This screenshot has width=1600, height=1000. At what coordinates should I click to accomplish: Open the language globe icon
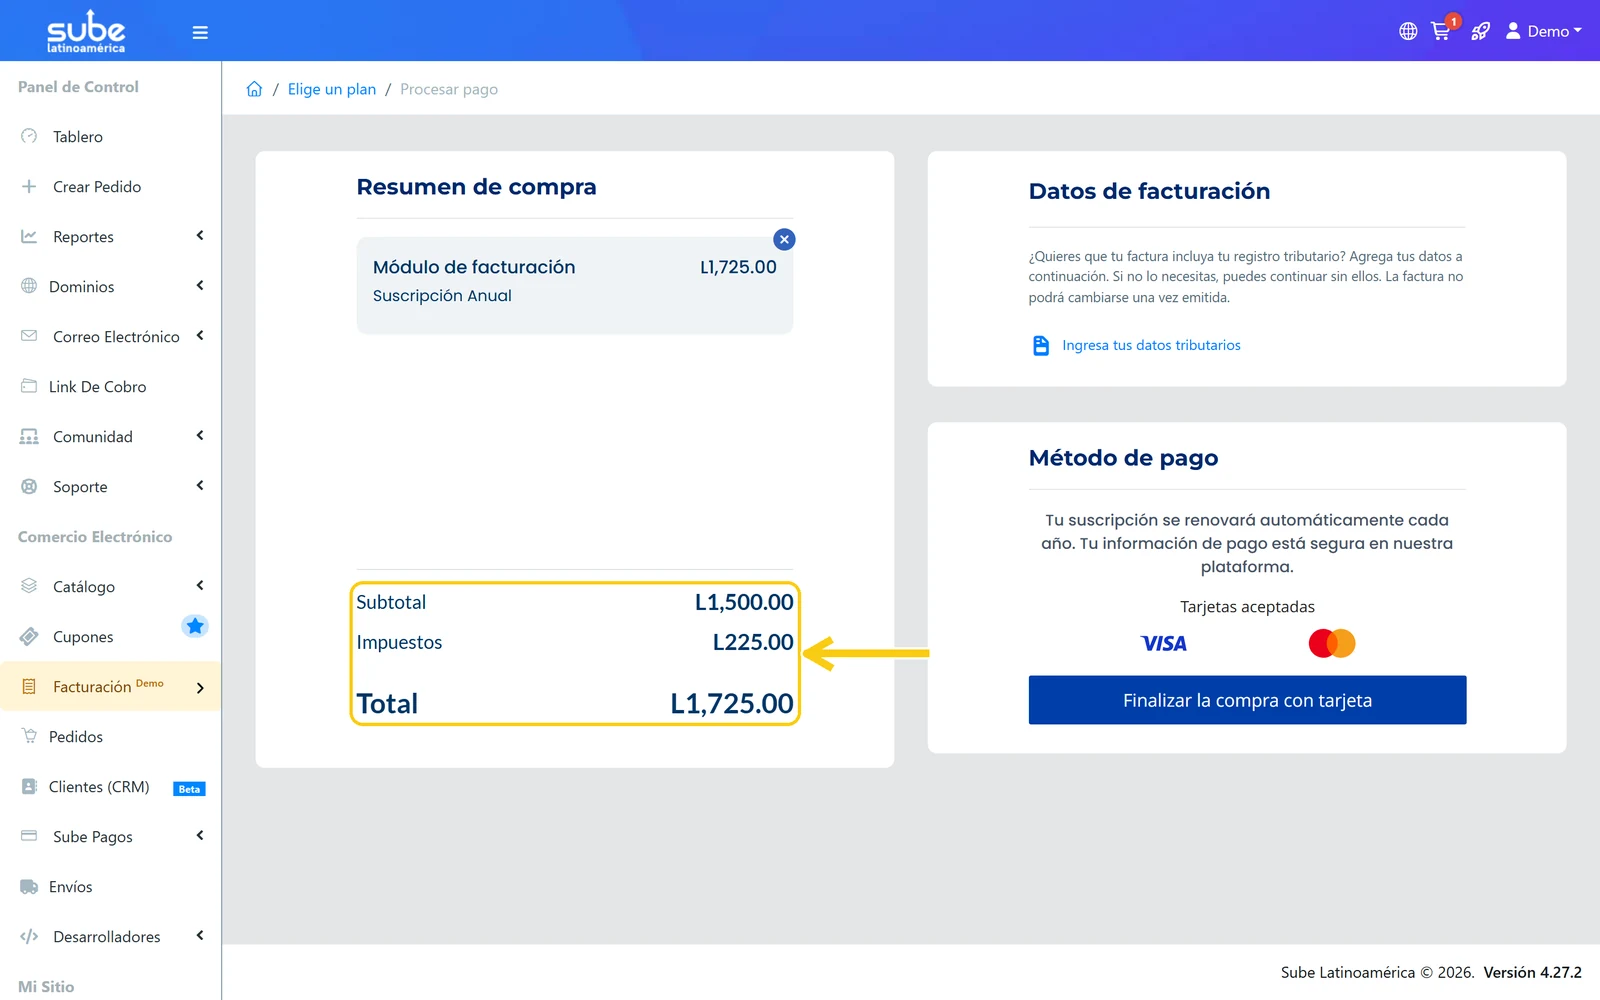[1408, 31]
